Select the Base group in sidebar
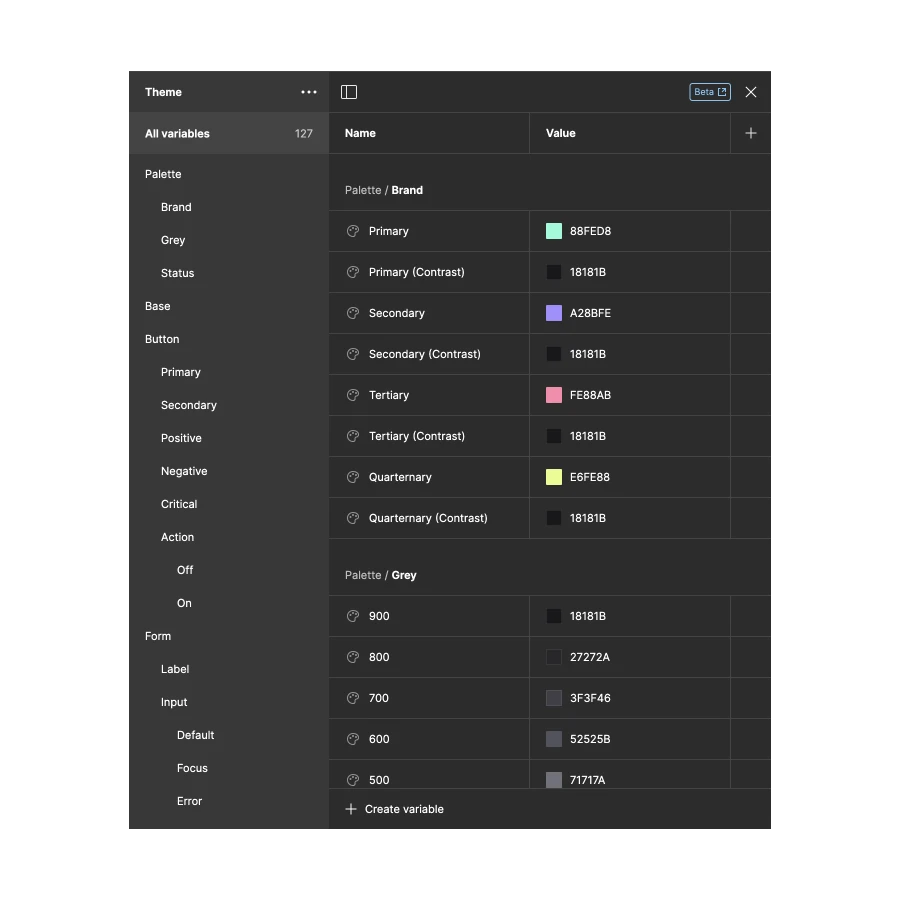900x900 pixels. point(157,306)
